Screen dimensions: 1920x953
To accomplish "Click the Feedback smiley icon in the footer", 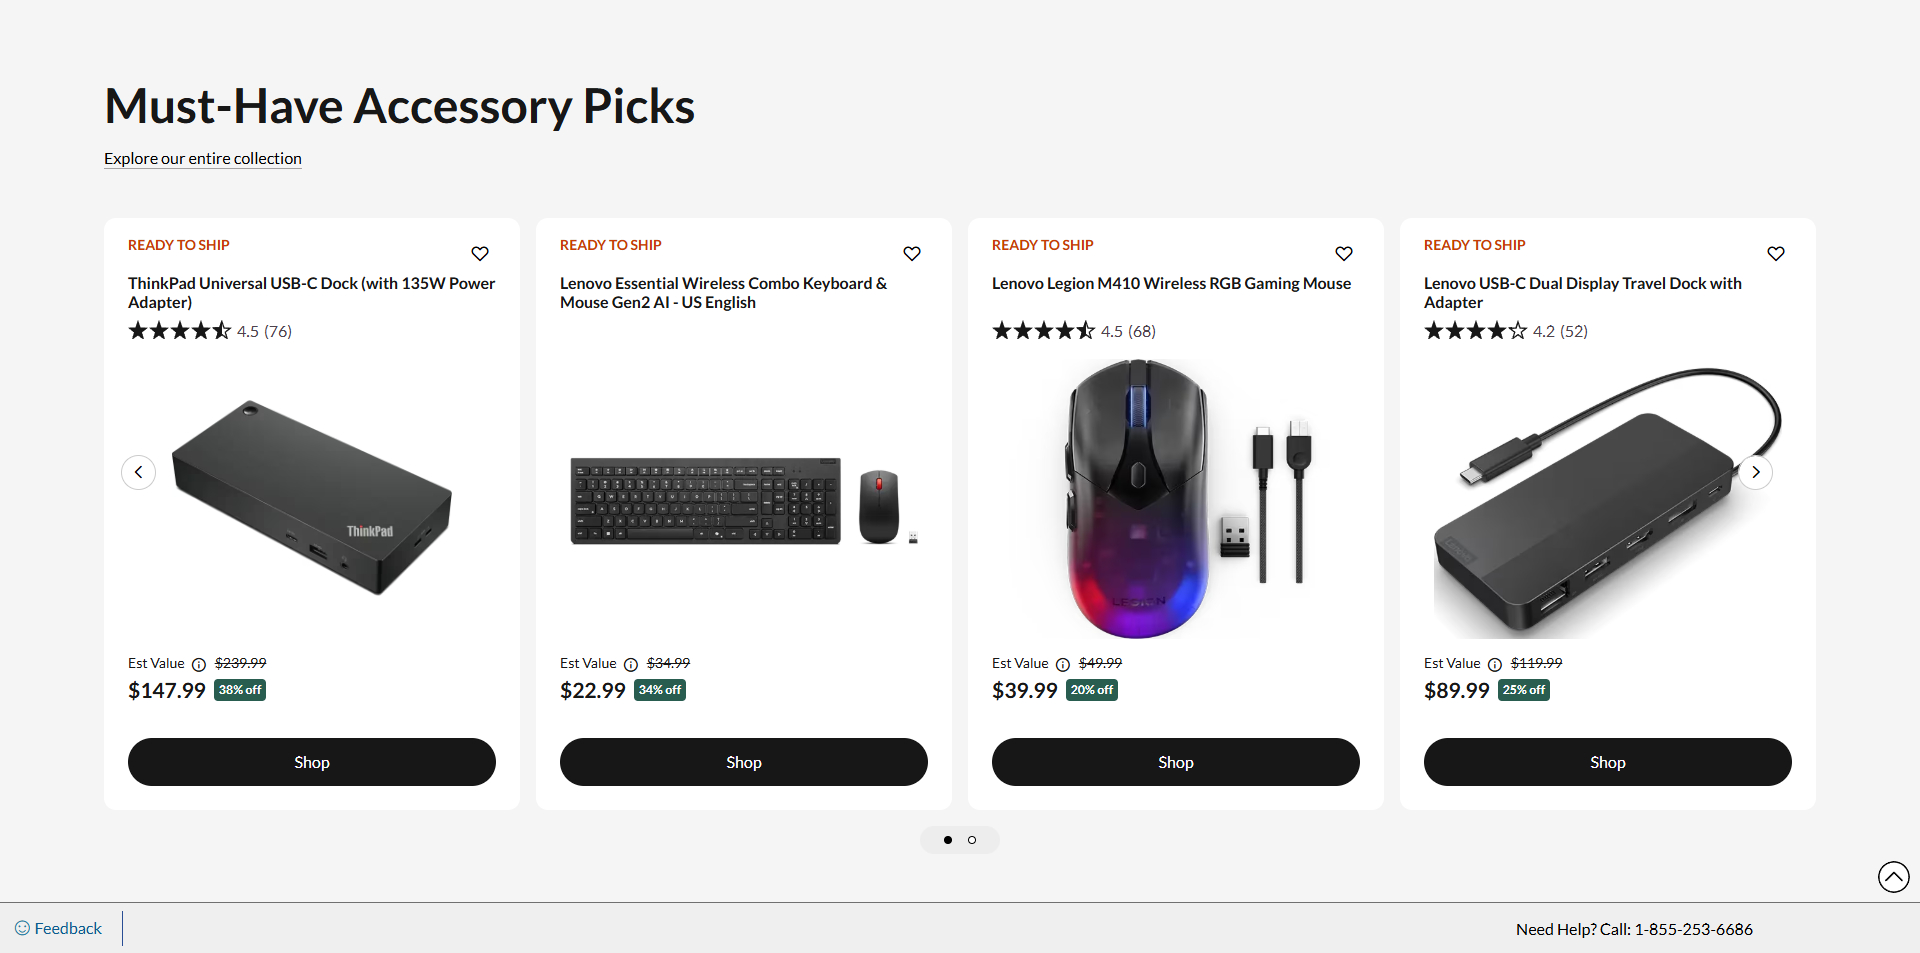I will pyautogui.click(x=22, y=928).
